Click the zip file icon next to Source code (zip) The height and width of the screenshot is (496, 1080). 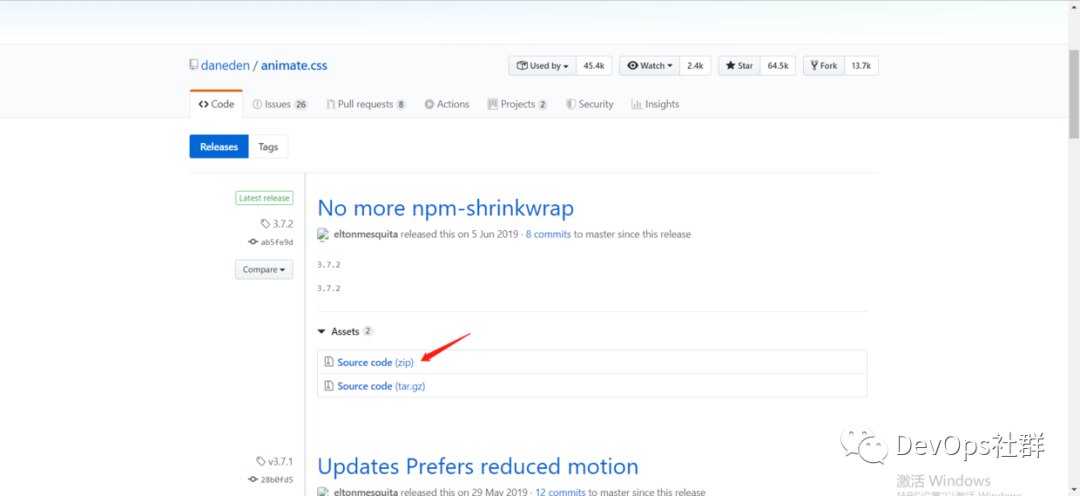[329, 362]
